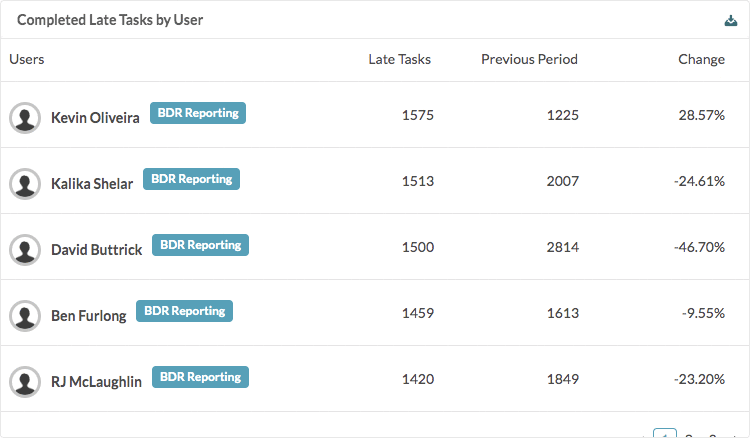Click Kalika Shelar's avatar icon
Image resolution: width=750 pixels, height=438 pixels.
[x=25, y=184]
